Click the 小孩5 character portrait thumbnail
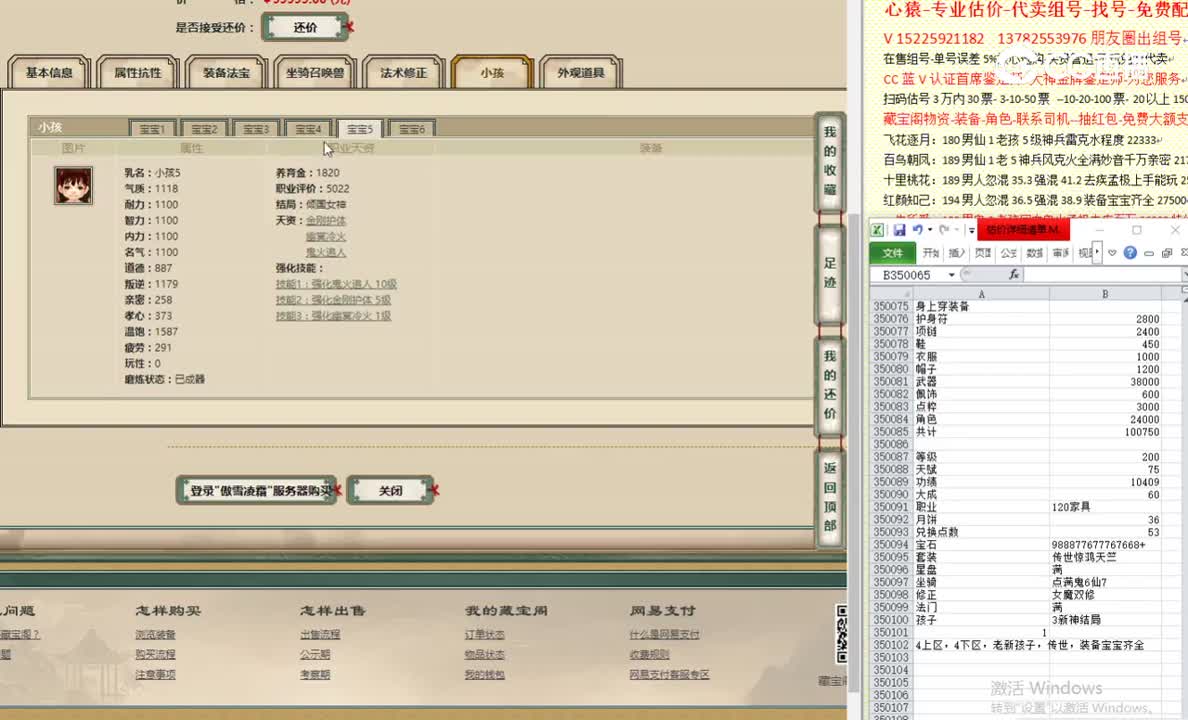 72,186
